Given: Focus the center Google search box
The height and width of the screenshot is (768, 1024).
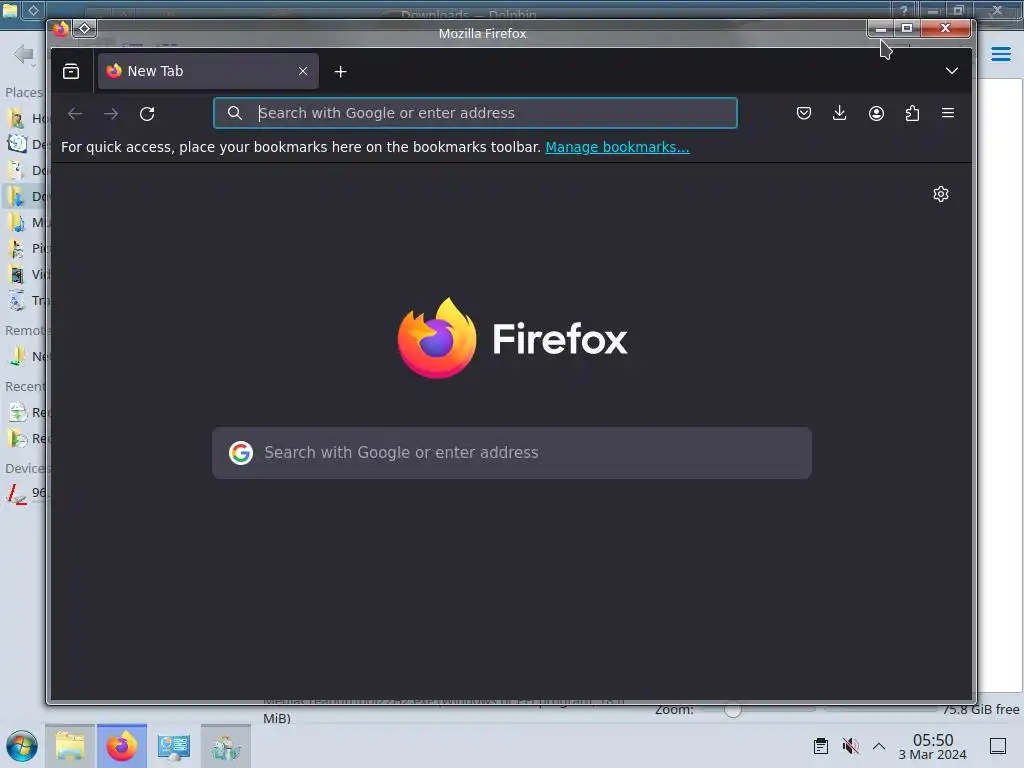Looking at the screenshot, I should tap(512, 453).
